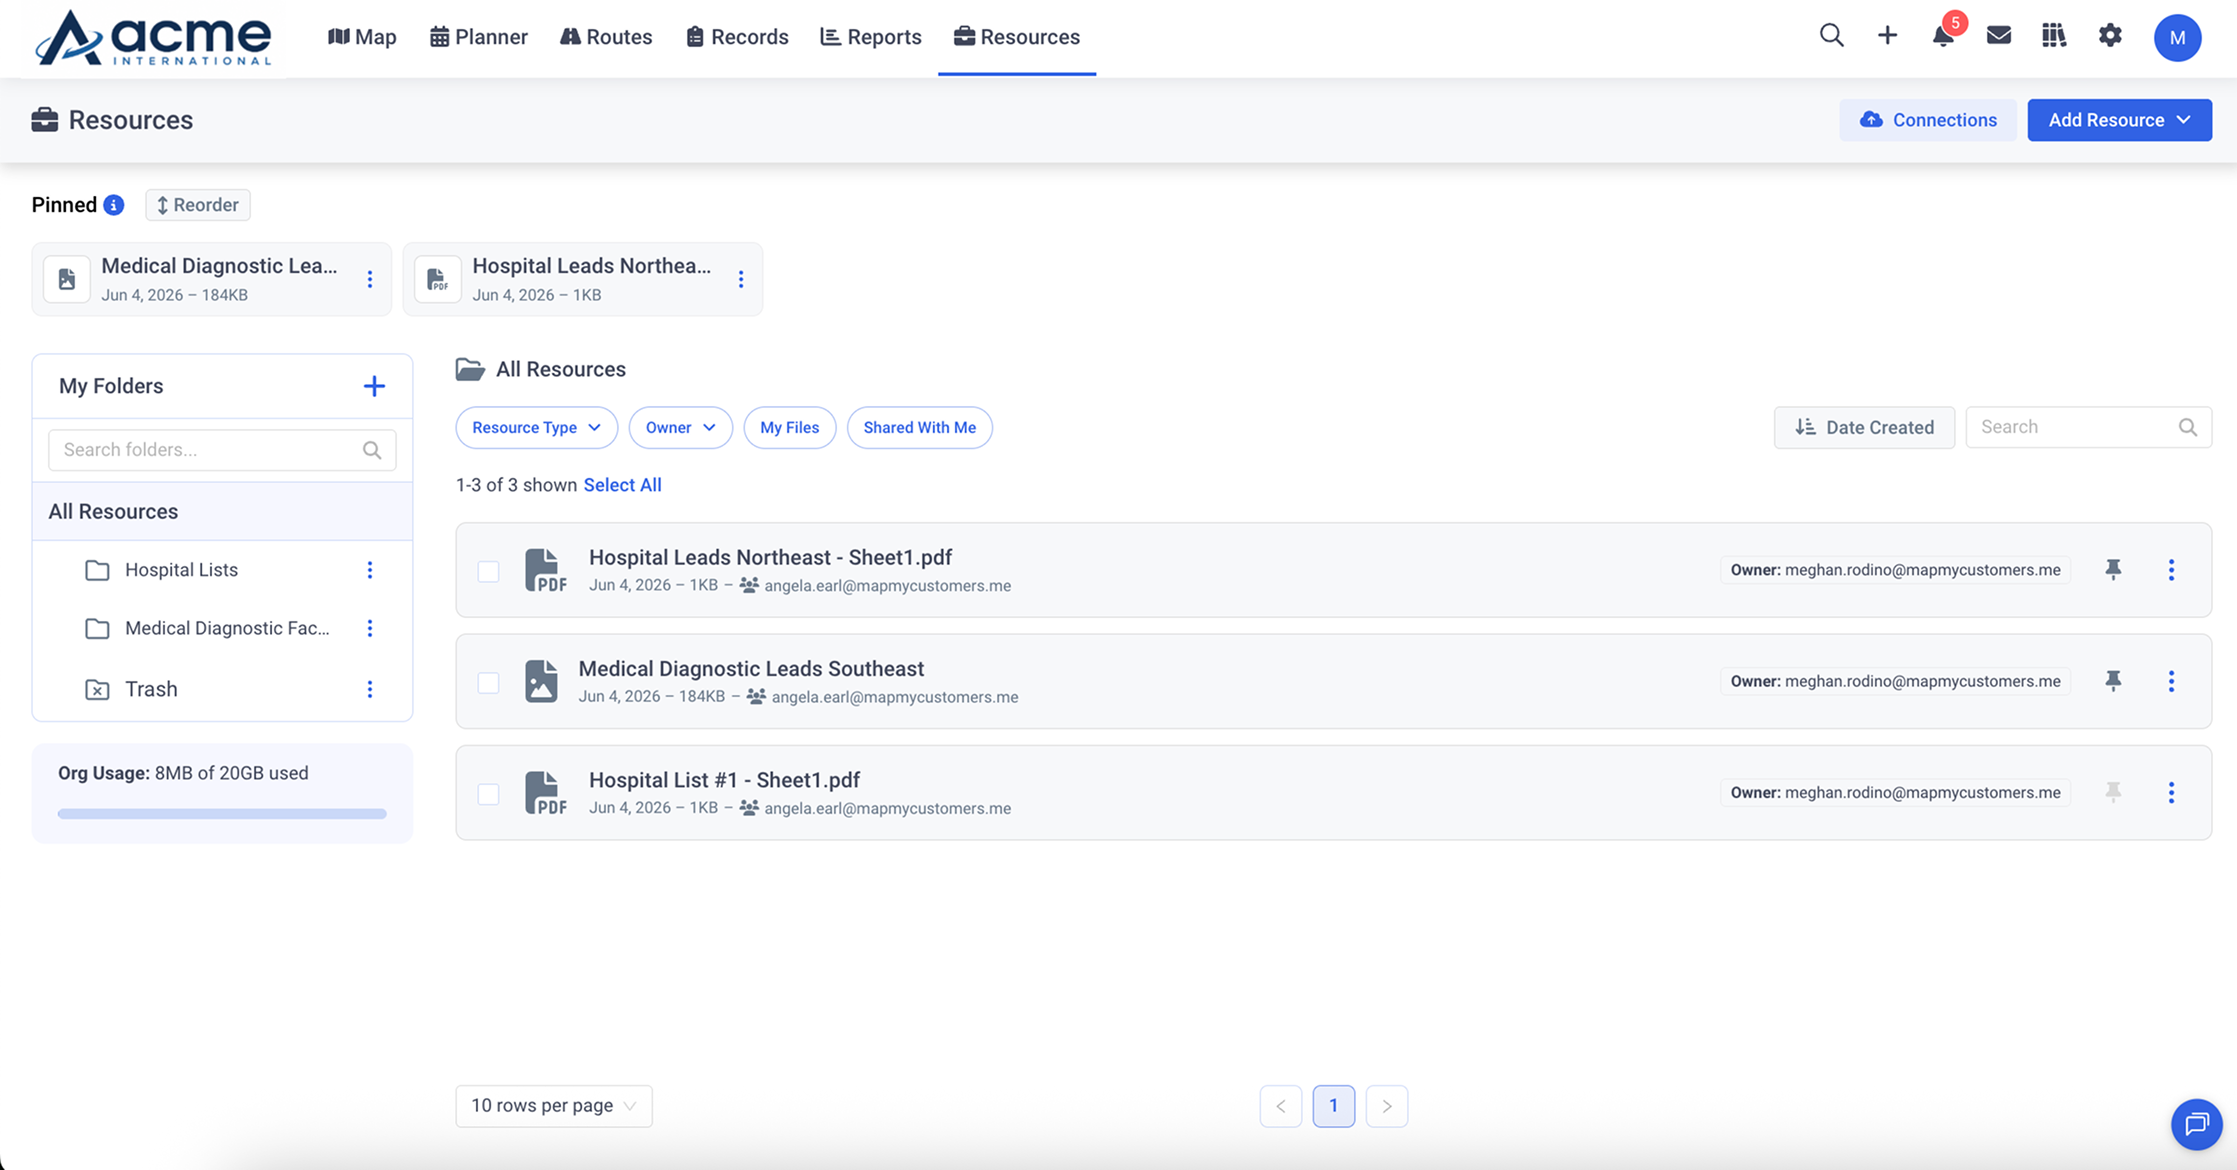Open options menu for Medical Diagnostic Fac... folder
The height and width of the screenshot is (1170, 2237).
(x=370, y=628)
